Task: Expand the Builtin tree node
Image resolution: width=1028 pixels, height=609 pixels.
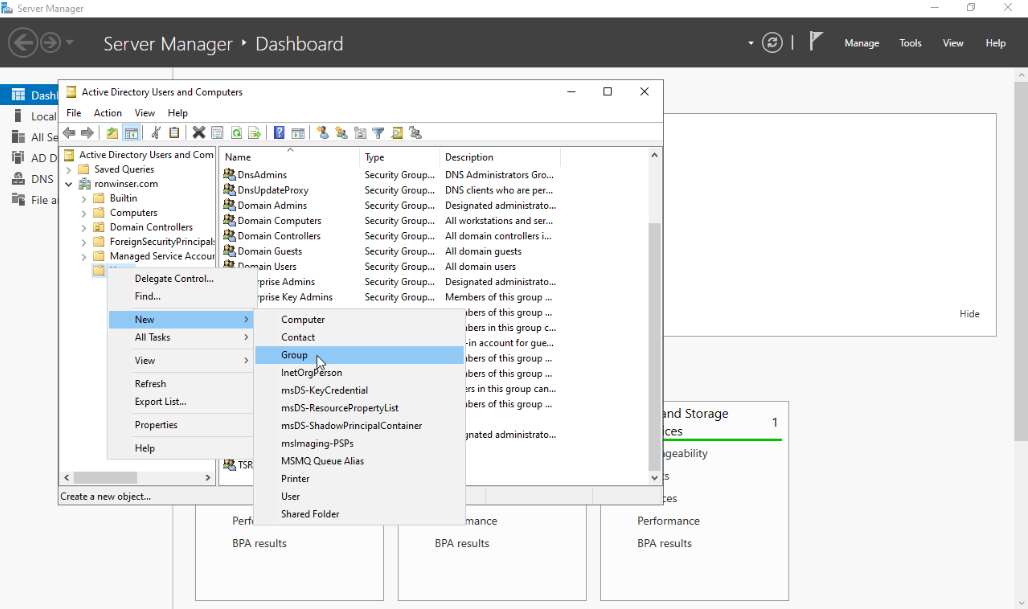Action: tap(84, 199)
